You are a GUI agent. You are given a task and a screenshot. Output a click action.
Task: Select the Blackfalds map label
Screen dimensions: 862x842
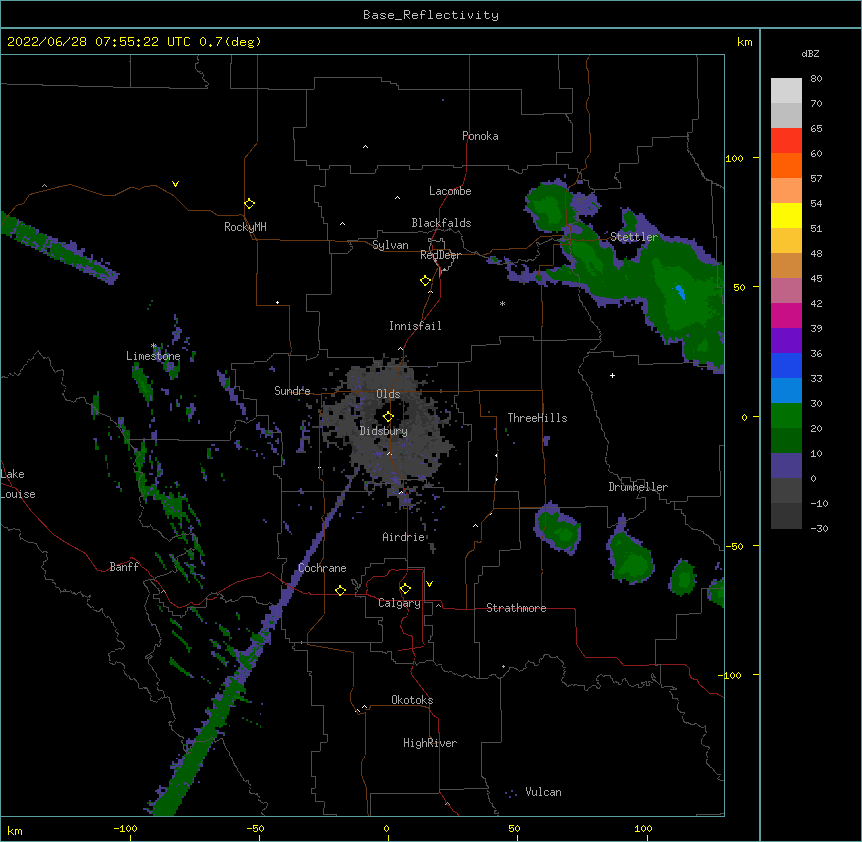tap(441, 223)
